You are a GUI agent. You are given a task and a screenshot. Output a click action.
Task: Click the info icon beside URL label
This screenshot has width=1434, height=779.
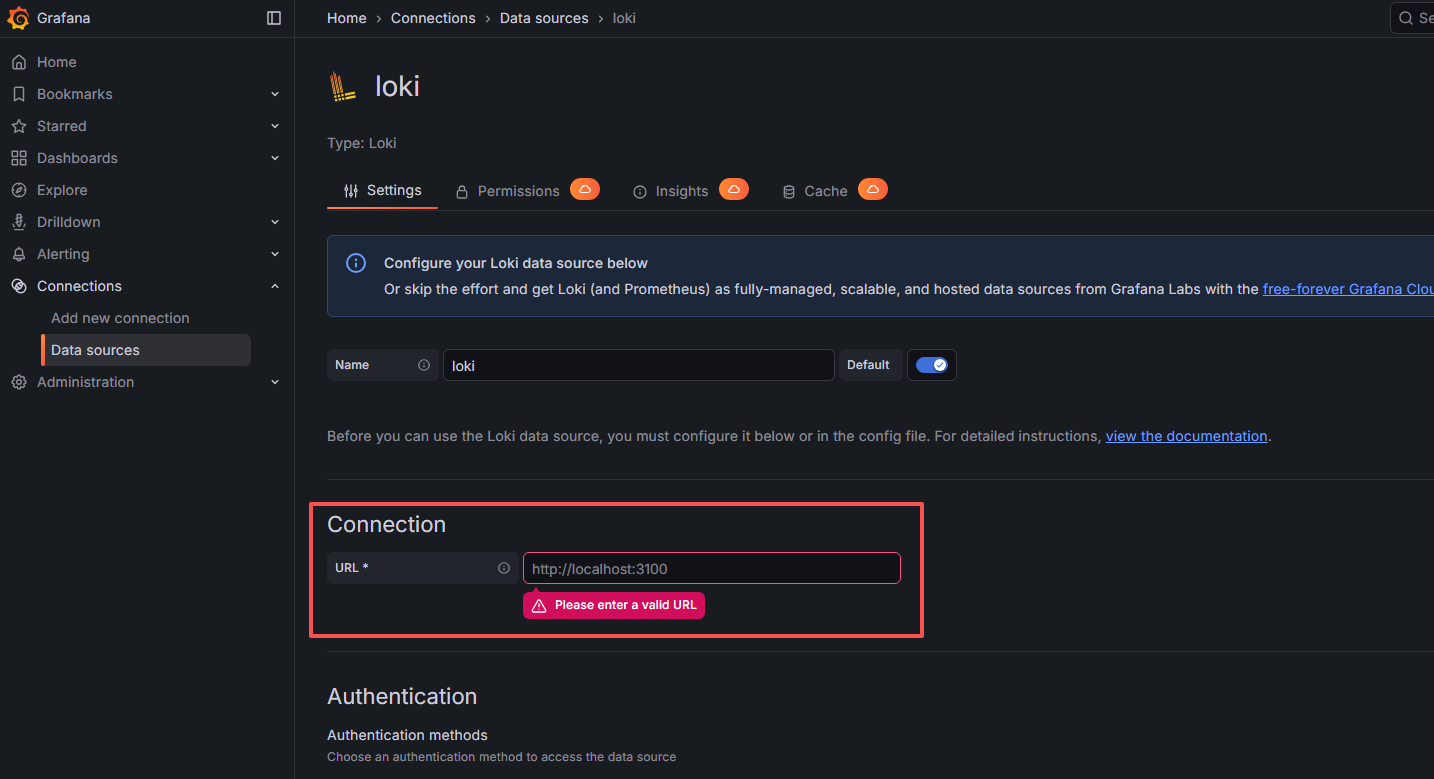coord(504,568)
